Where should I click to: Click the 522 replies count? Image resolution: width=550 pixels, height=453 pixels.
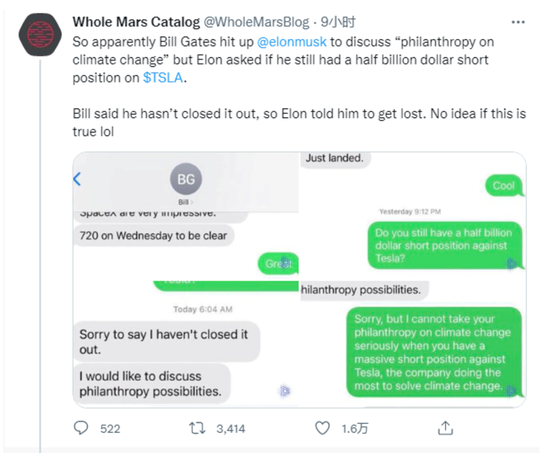click(110, 428)
